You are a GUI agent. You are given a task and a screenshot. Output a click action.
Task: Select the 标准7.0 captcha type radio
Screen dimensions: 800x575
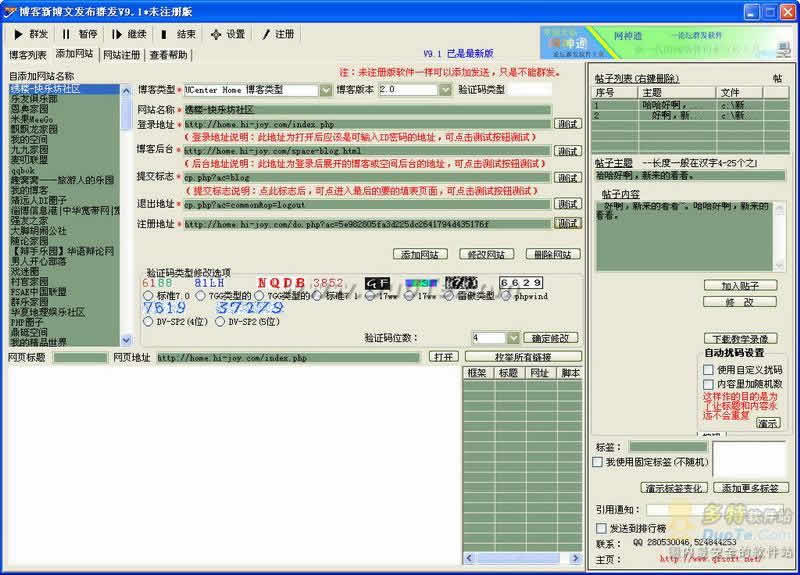[x=149, y=296]
